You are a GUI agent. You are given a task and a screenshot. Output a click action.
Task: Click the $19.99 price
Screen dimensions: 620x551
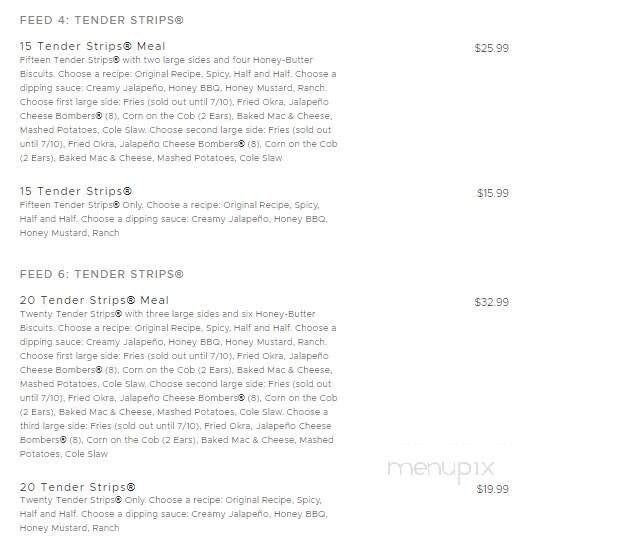pos(492,489)
